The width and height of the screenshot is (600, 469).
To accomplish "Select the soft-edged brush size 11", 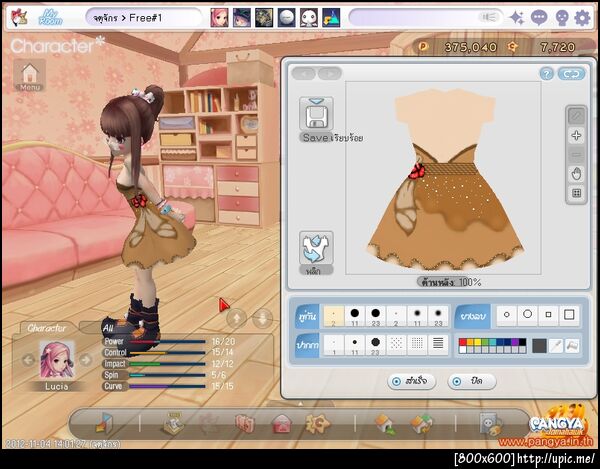I will 417,316.
